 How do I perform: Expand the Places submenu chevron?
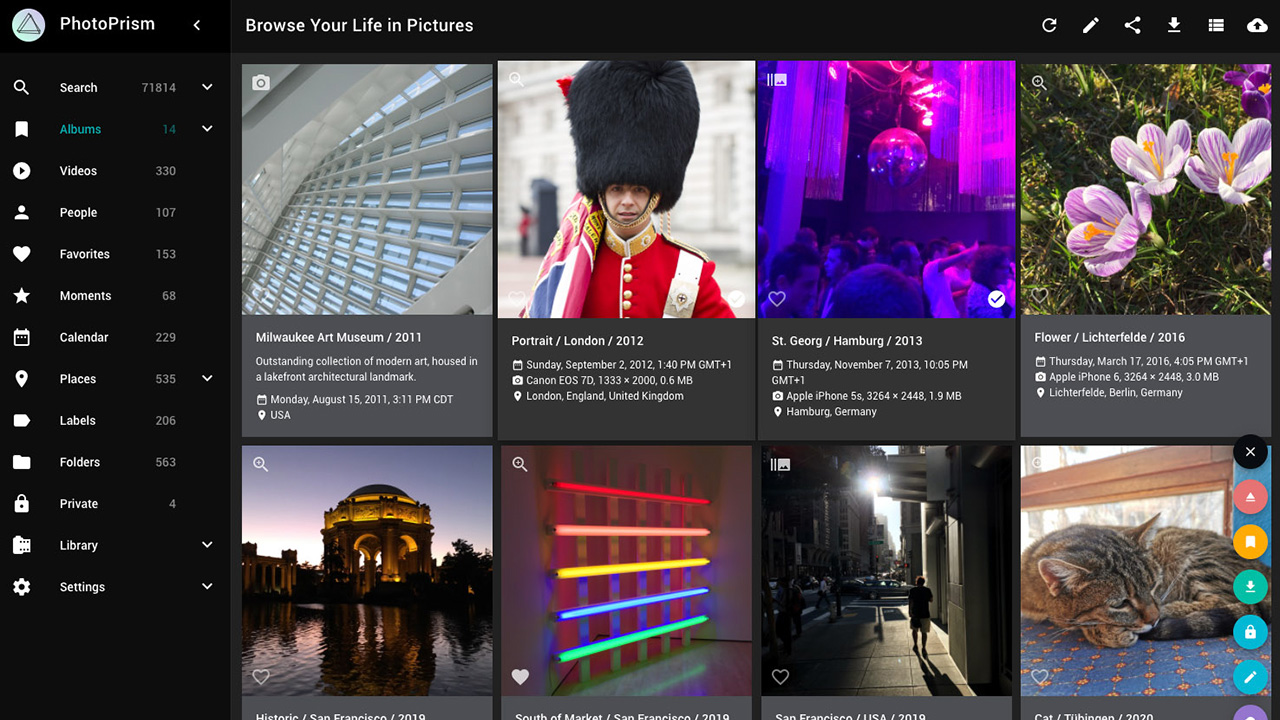point(207,379)
